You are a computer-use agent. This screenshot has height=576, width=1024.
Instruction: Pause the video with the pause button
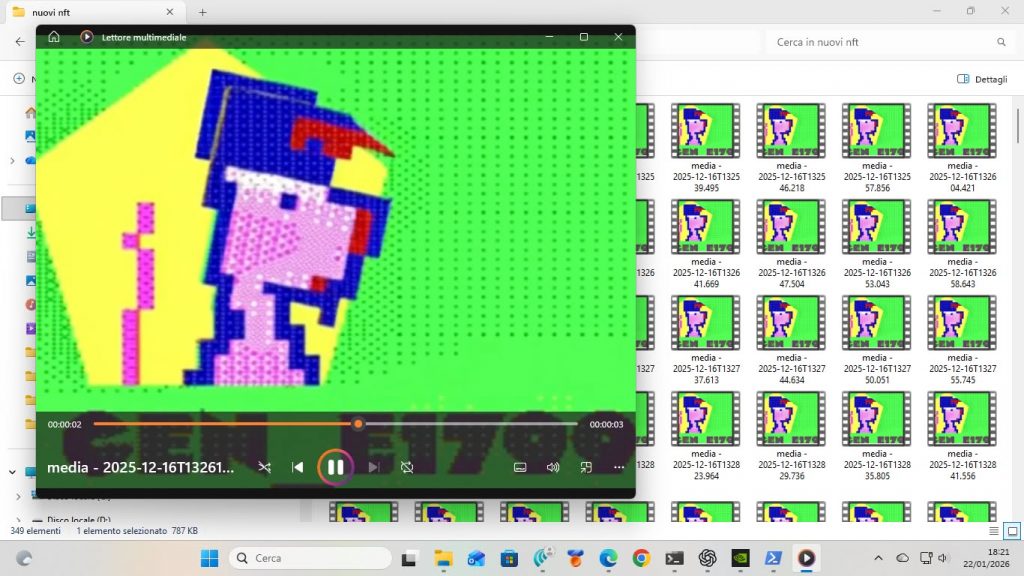pos(335,467)
